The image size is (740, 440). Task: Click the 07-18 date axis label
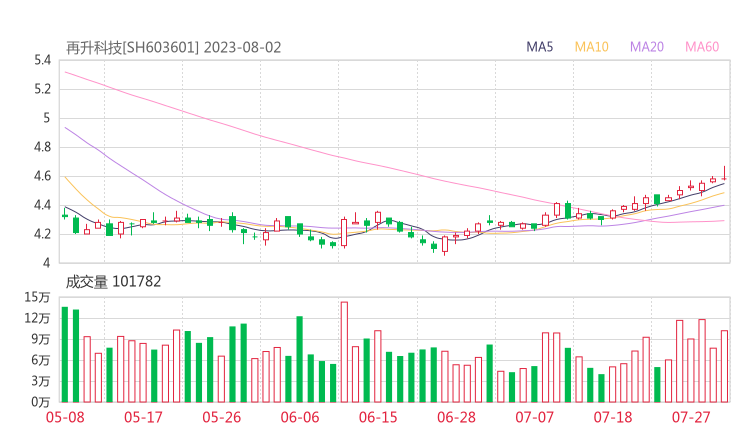click(x=613, y=417)
